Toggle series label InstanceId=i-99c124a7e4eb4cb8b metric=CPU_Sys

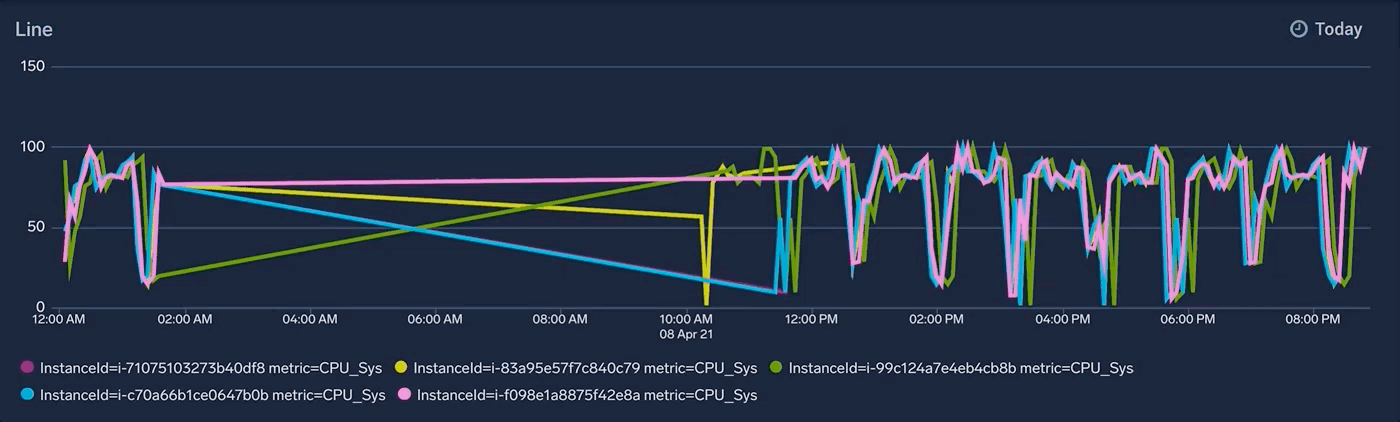[x=960, y=368]
